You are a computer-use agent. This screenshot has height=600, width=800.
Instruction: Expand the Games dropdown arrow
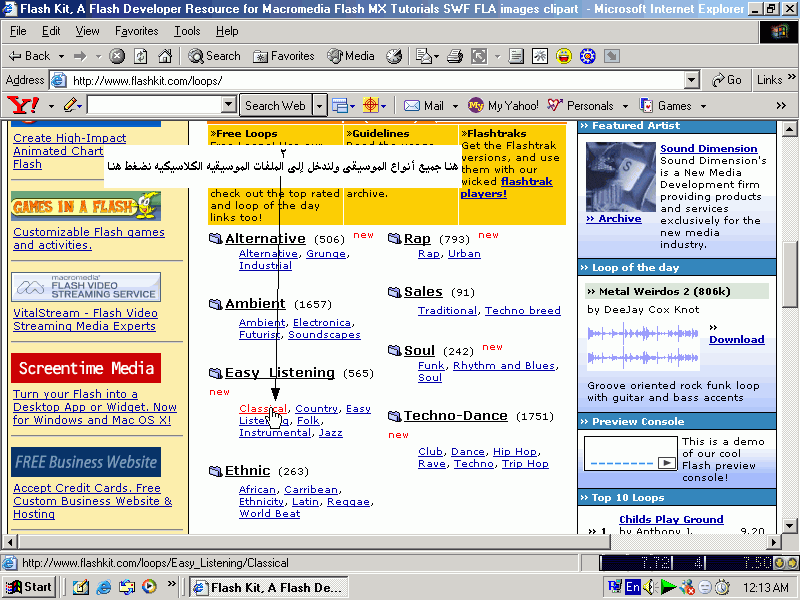[x=703, y=106]
